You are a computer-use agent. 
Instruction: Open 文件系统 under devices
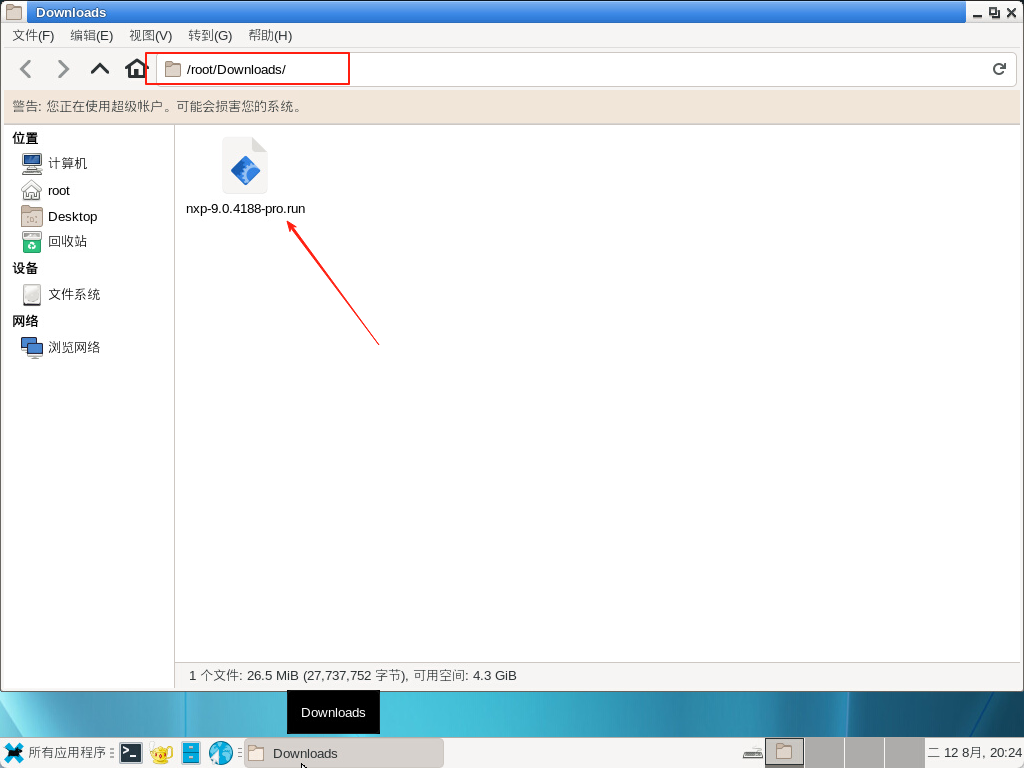pyautogui.click(x=74, y=294)
